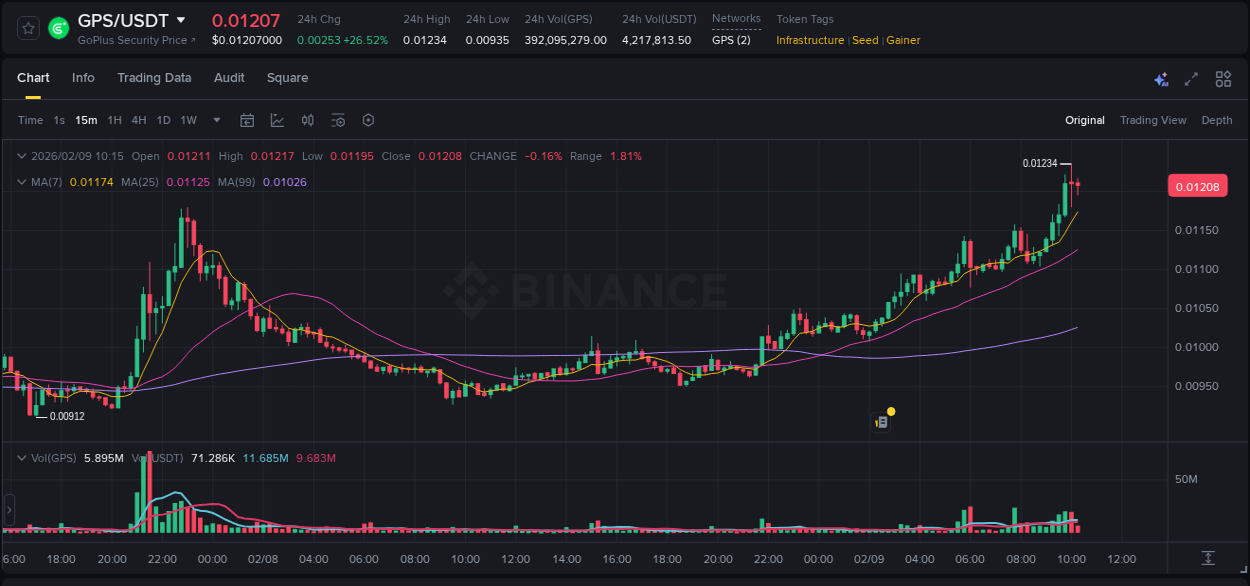Open the indicator settings icon
The height and width of the screenshot is (586, 1250).
338,120
